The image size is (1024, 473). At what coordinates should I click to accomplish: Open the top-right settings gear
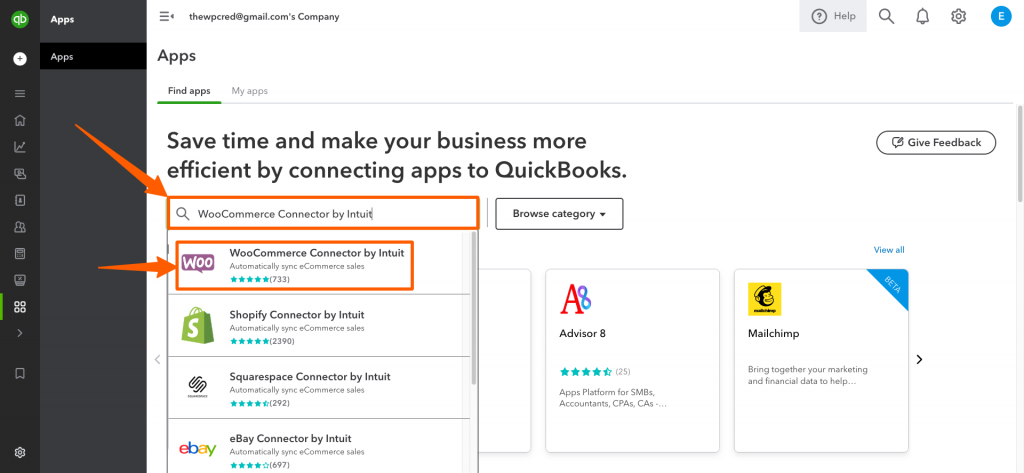[958, 16]
